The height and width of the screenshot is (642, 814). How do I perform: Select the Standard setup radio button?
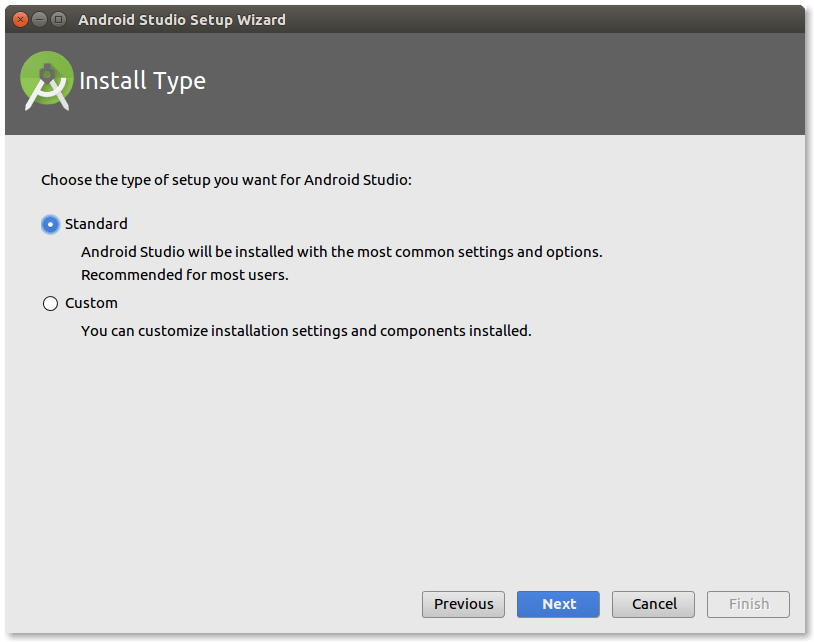[50, 224]
